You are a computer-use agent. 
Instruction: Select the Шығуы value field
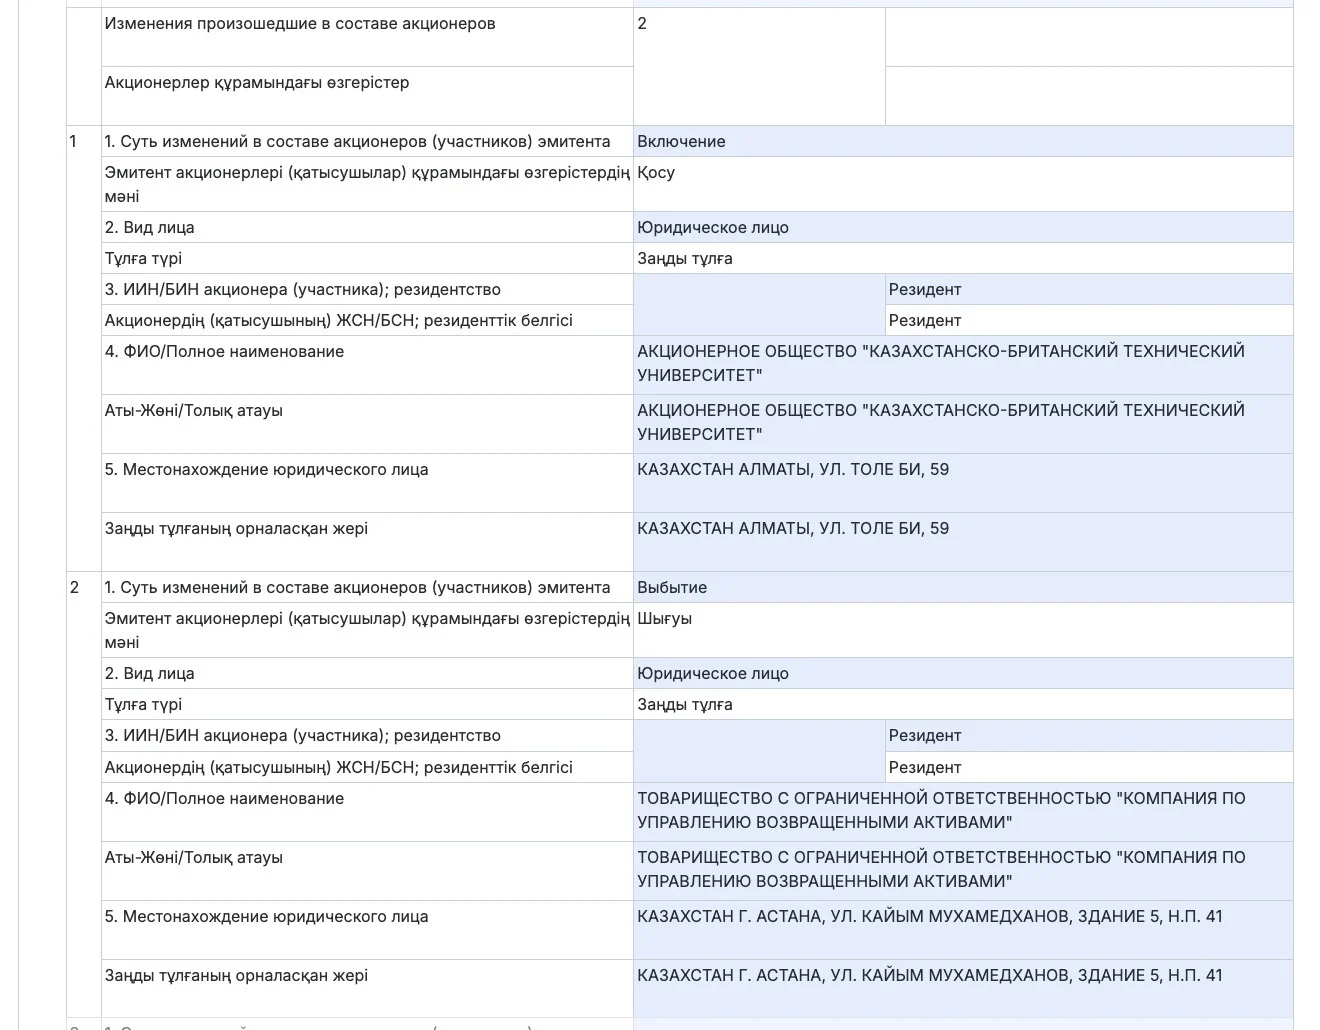click(962, 629)
